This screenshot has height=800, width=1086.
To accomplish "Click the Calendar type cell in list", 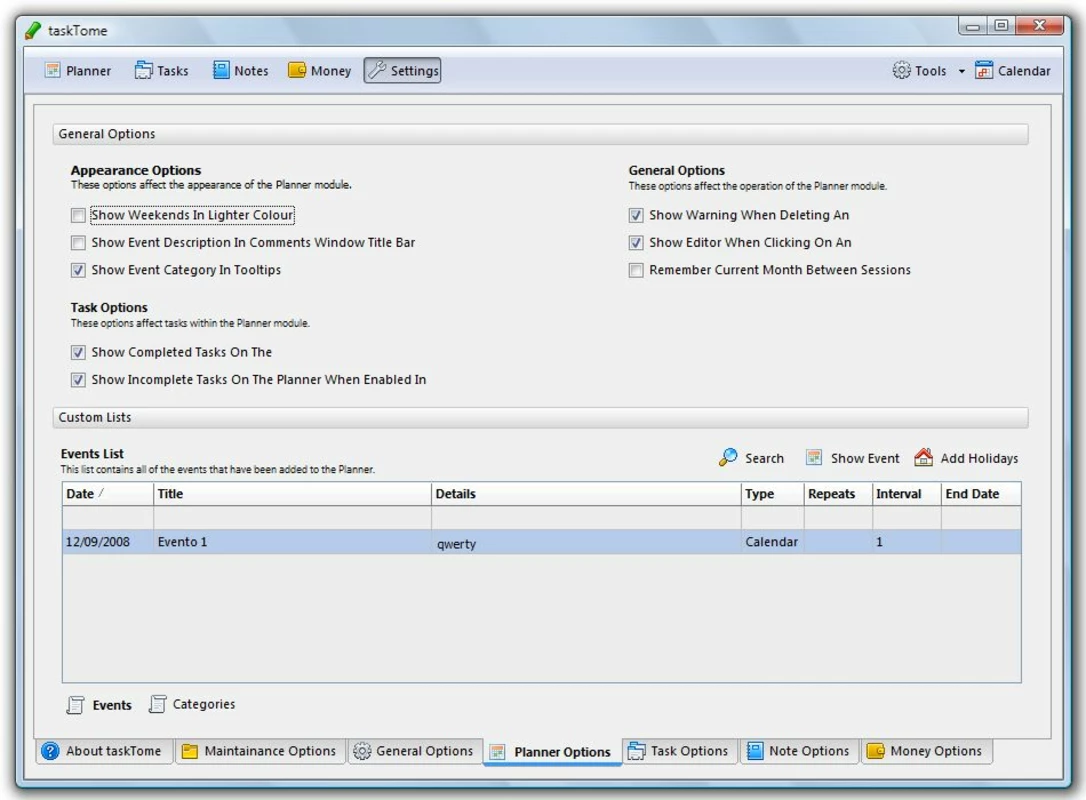I will 772,542.
